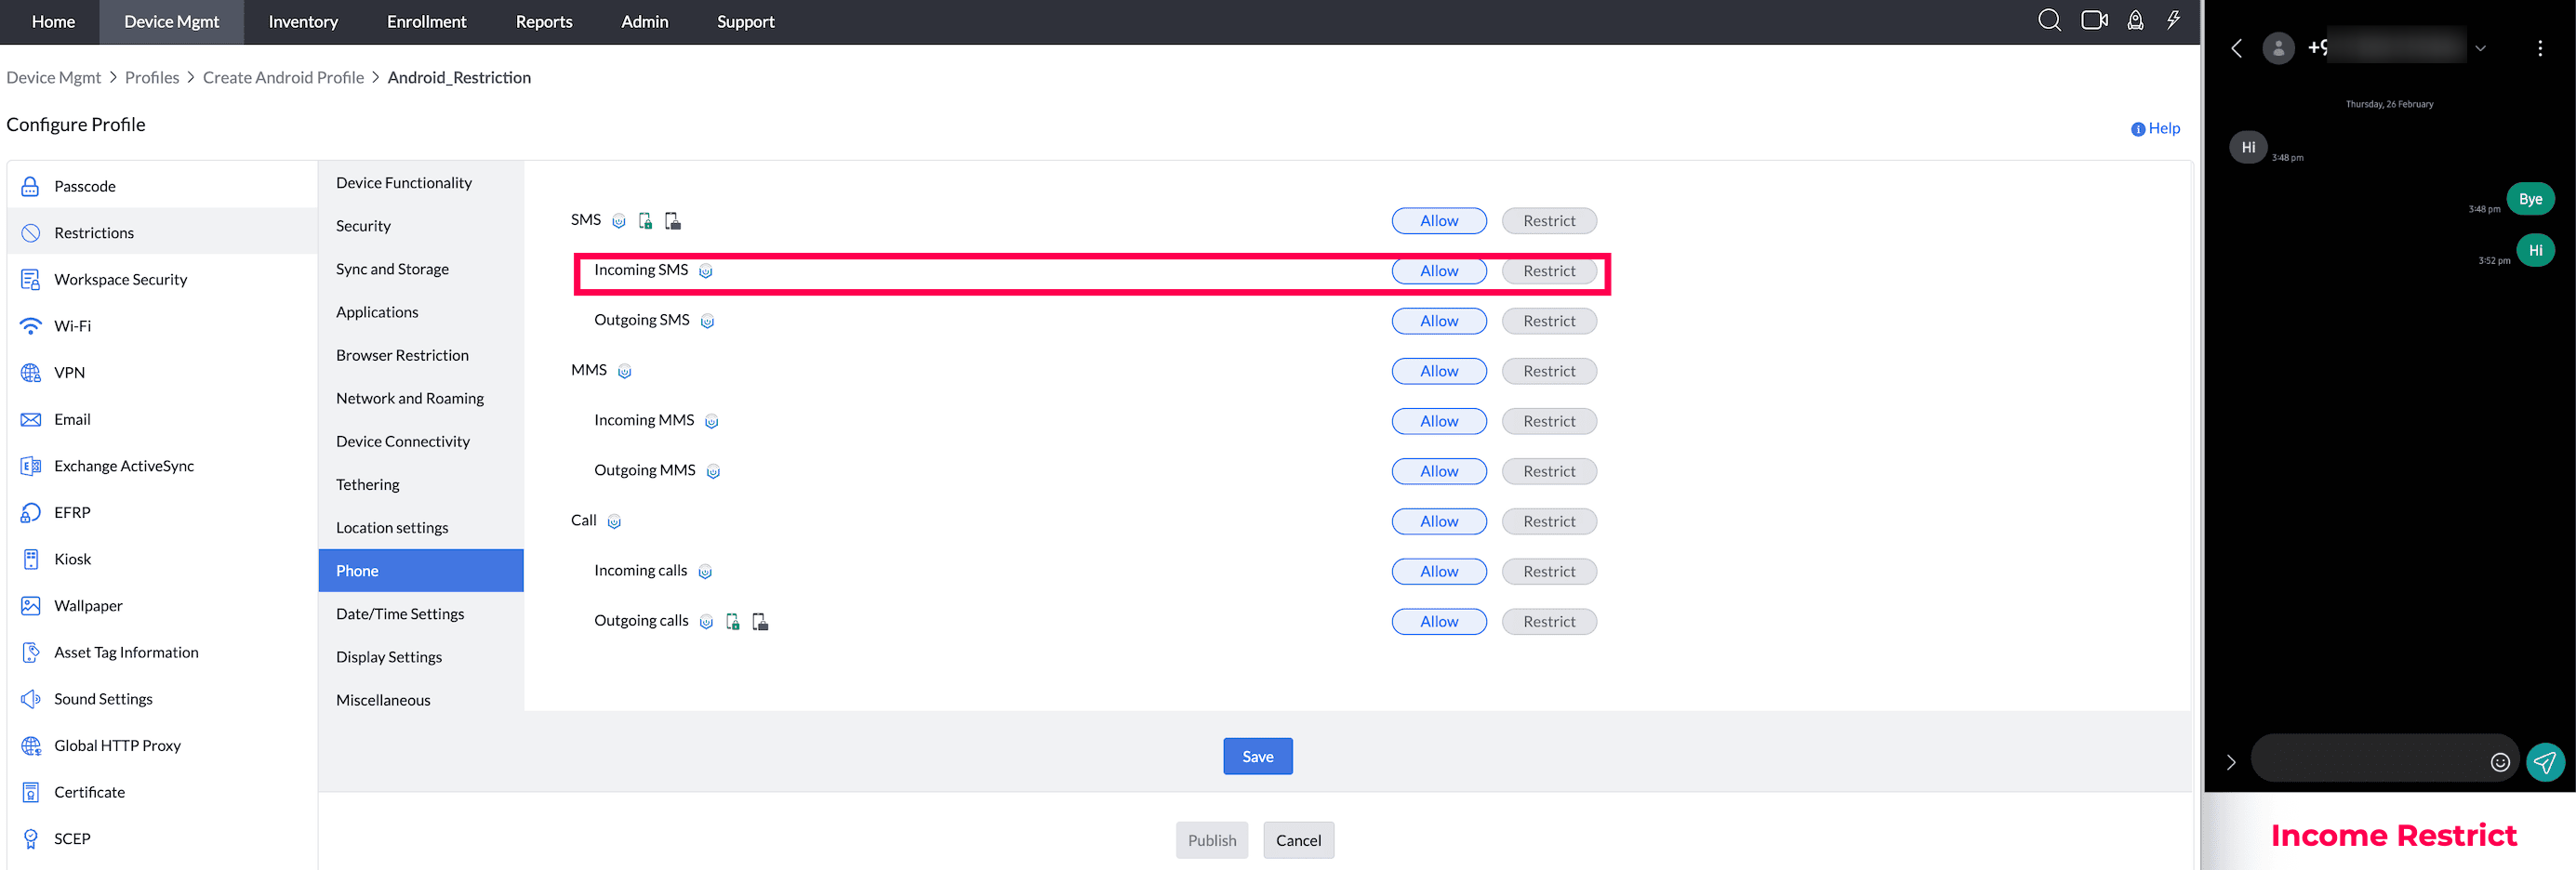
Task: Open the Home menu
Action: pyautogui.click(x=53, y=22)
